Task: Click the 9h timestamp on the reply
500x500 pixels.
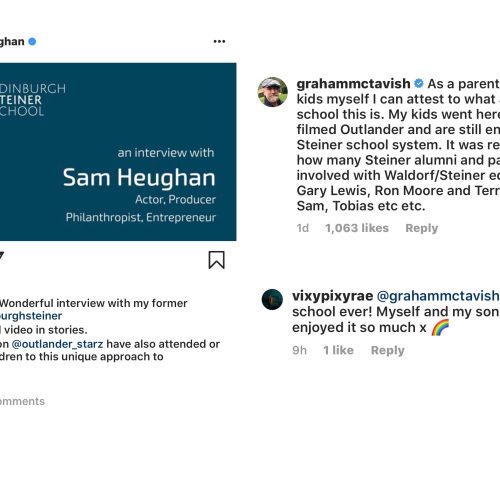Action: (x=299, y=350)
